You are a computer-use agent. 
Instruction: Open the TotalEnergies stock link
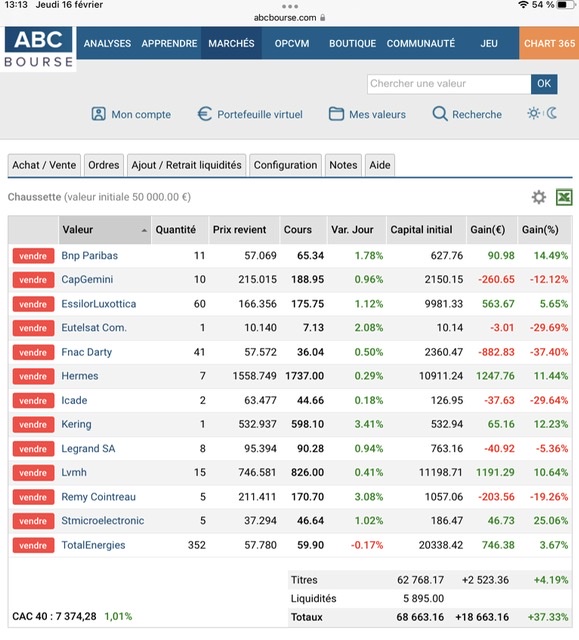click(x=93, y=545)
